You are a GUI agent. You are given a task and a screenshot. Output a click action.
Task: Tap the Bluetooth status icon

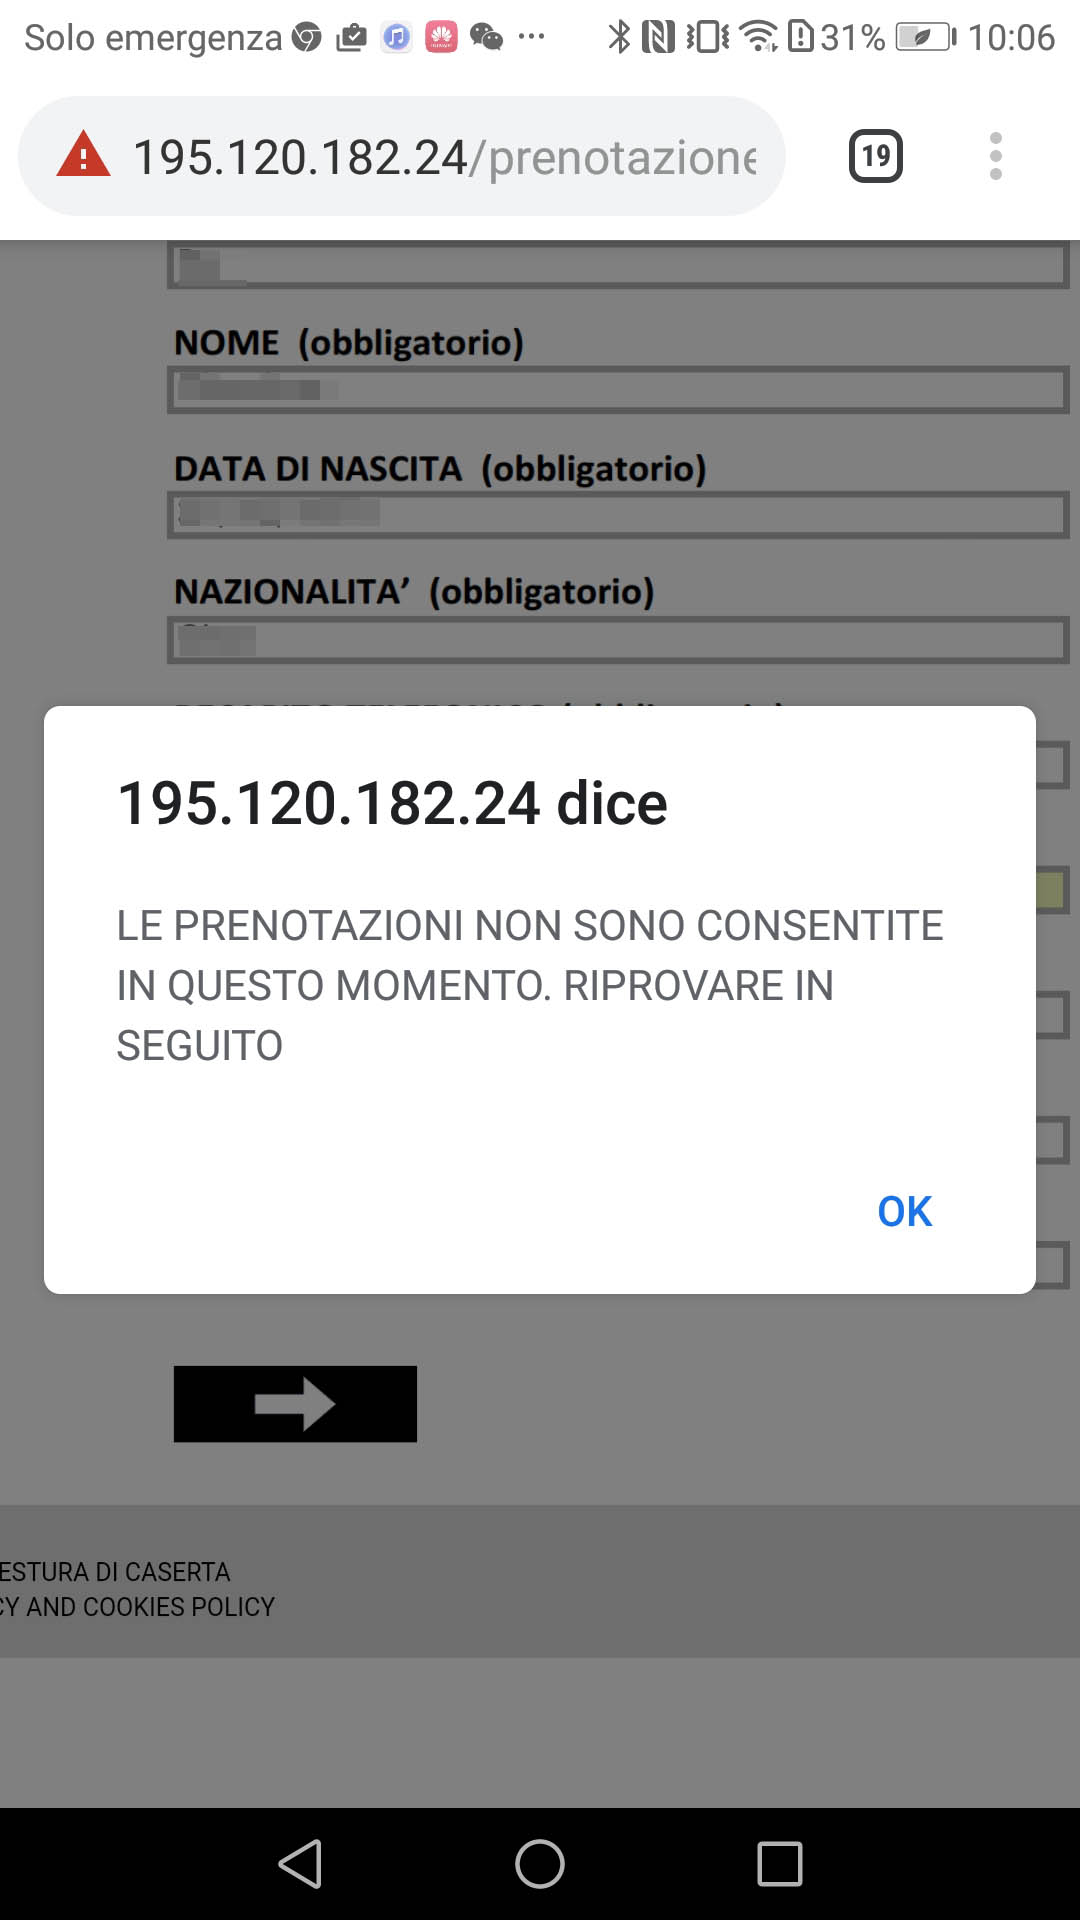tap(620, 36)
